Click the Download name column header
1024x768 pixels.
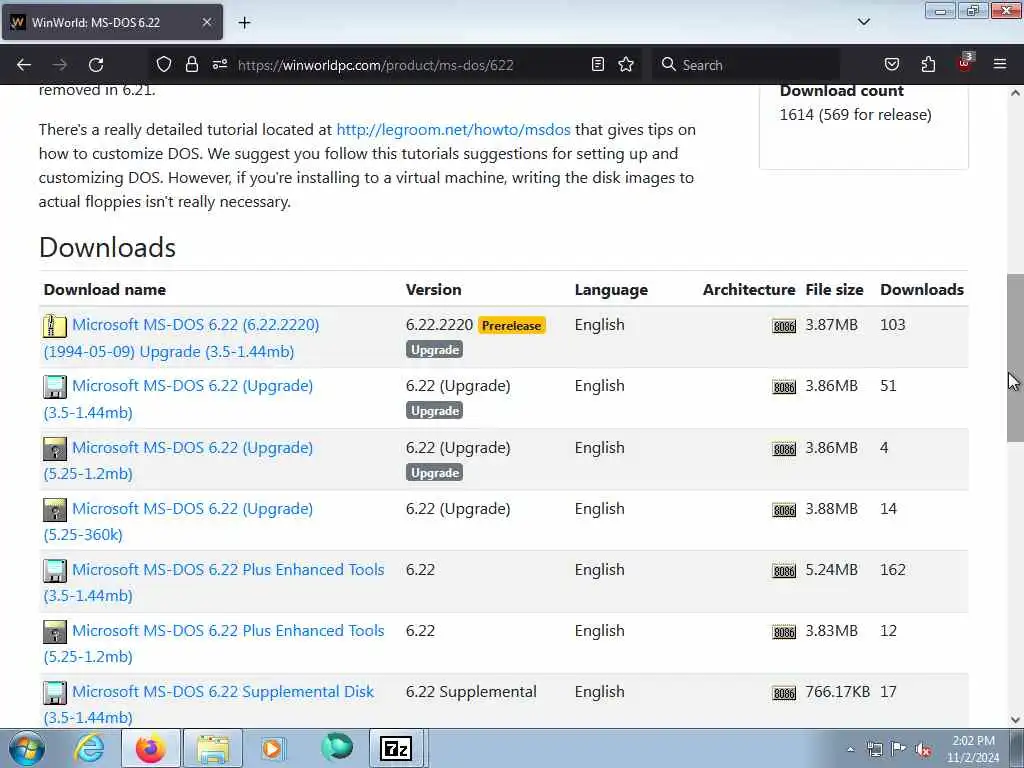coord(104,289)
